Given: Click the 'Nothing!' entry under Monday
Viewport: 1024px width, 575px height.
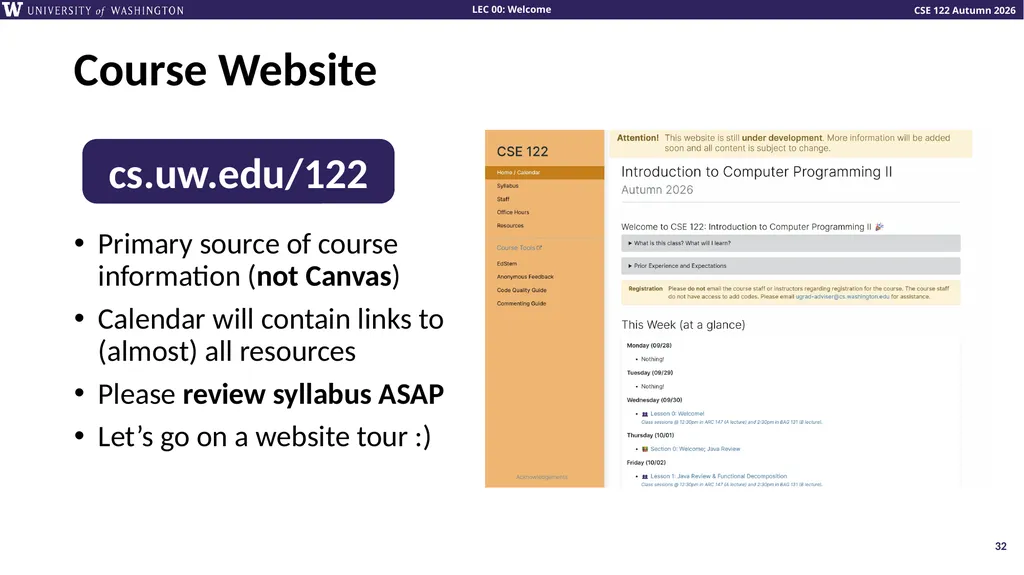Looking at the screenshot, I should point(652,359).
